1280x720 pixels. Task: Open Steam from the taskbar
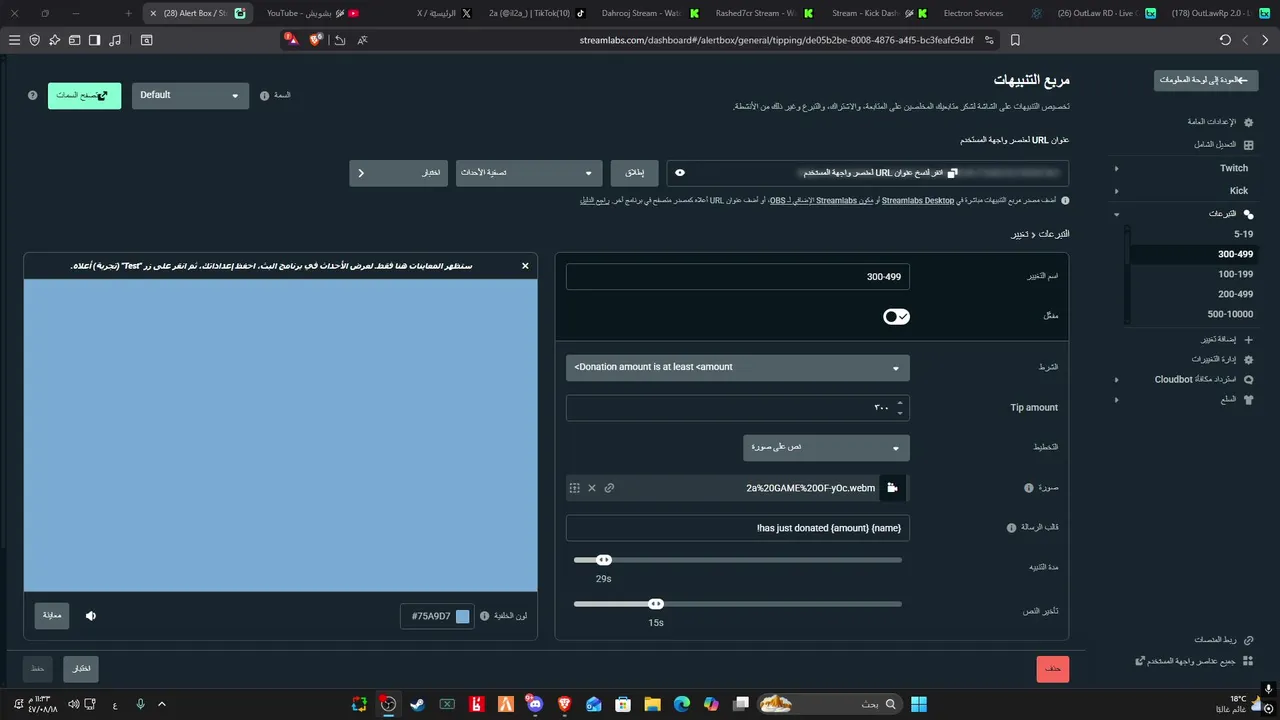point(417,704)
